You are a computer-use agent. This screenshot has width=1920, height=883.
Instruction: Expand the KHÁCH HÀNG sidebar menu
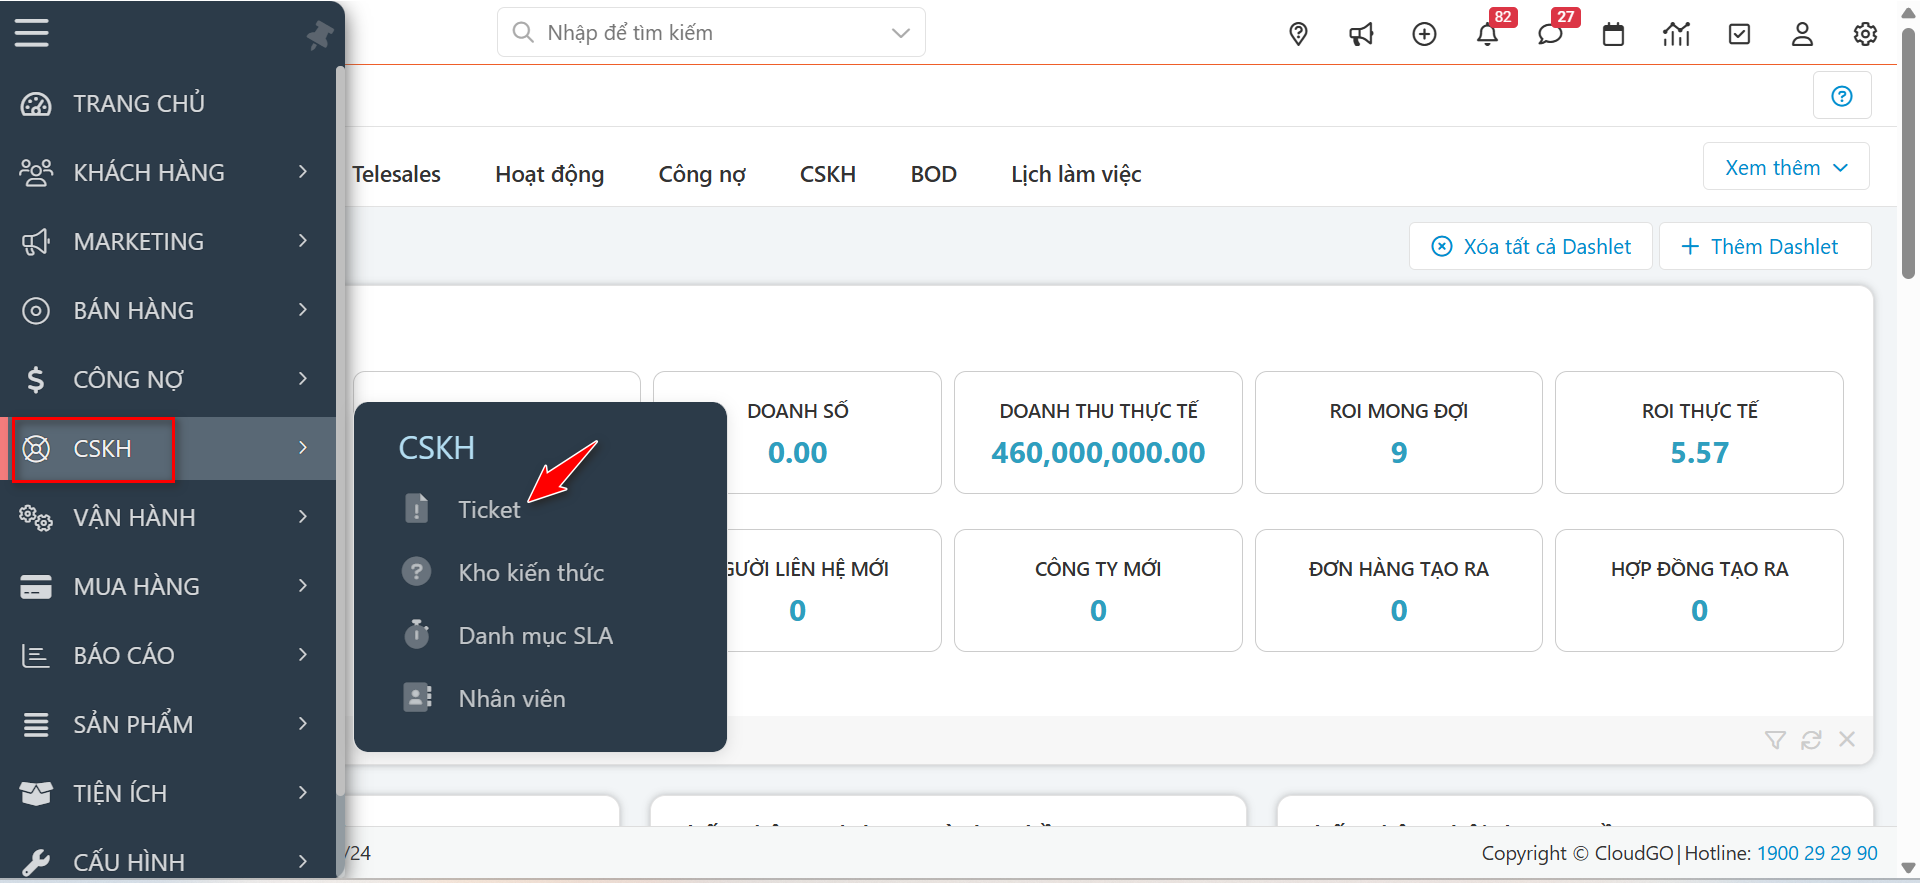click(167, 172)
